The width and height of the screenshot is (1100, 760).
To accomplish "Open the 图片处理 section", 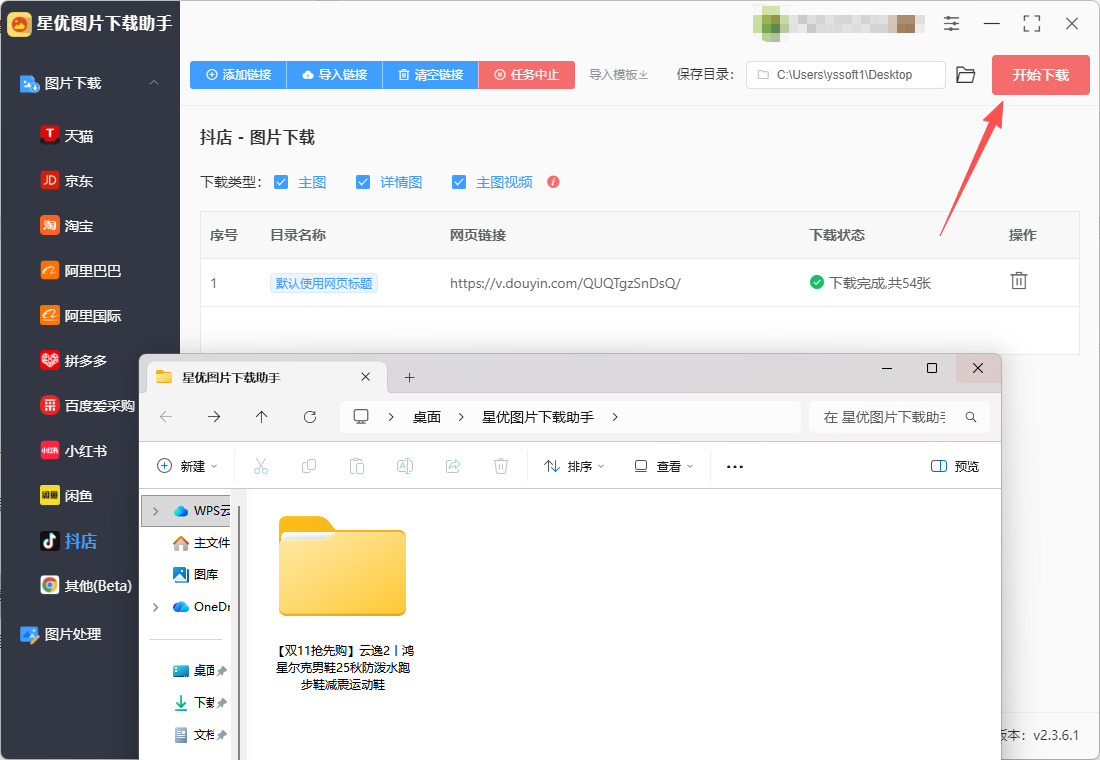I will point(61,634).
